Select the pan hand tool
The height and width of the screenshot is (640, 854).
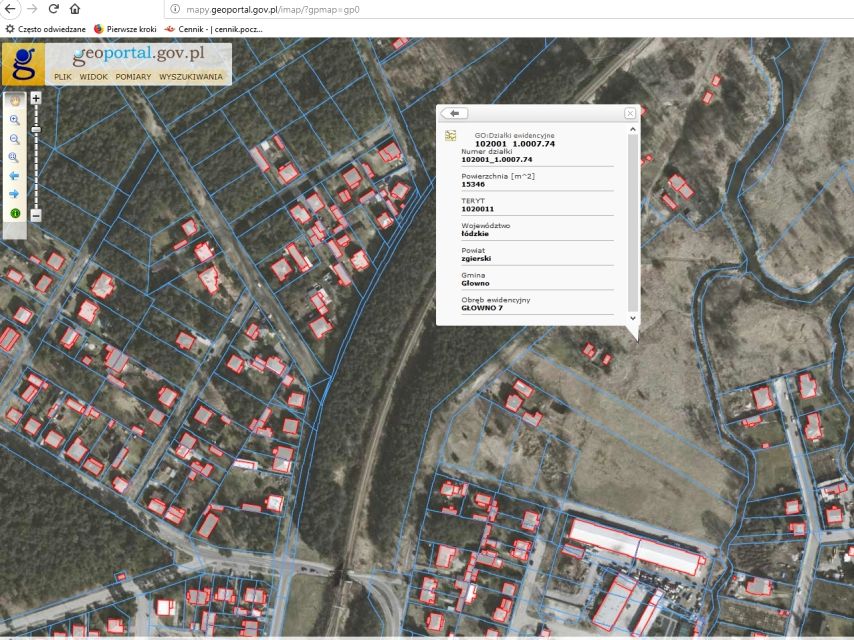click(x=14, y=101)
